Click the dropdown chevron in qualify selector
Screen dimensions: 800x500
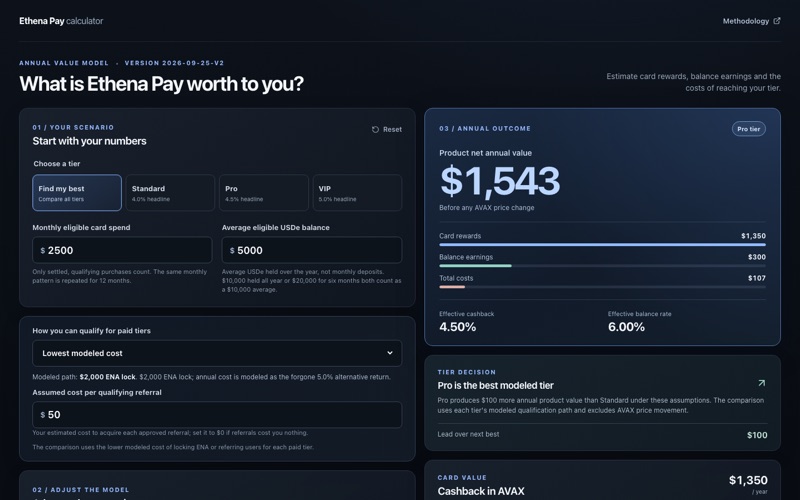click(x=390, y=353)
